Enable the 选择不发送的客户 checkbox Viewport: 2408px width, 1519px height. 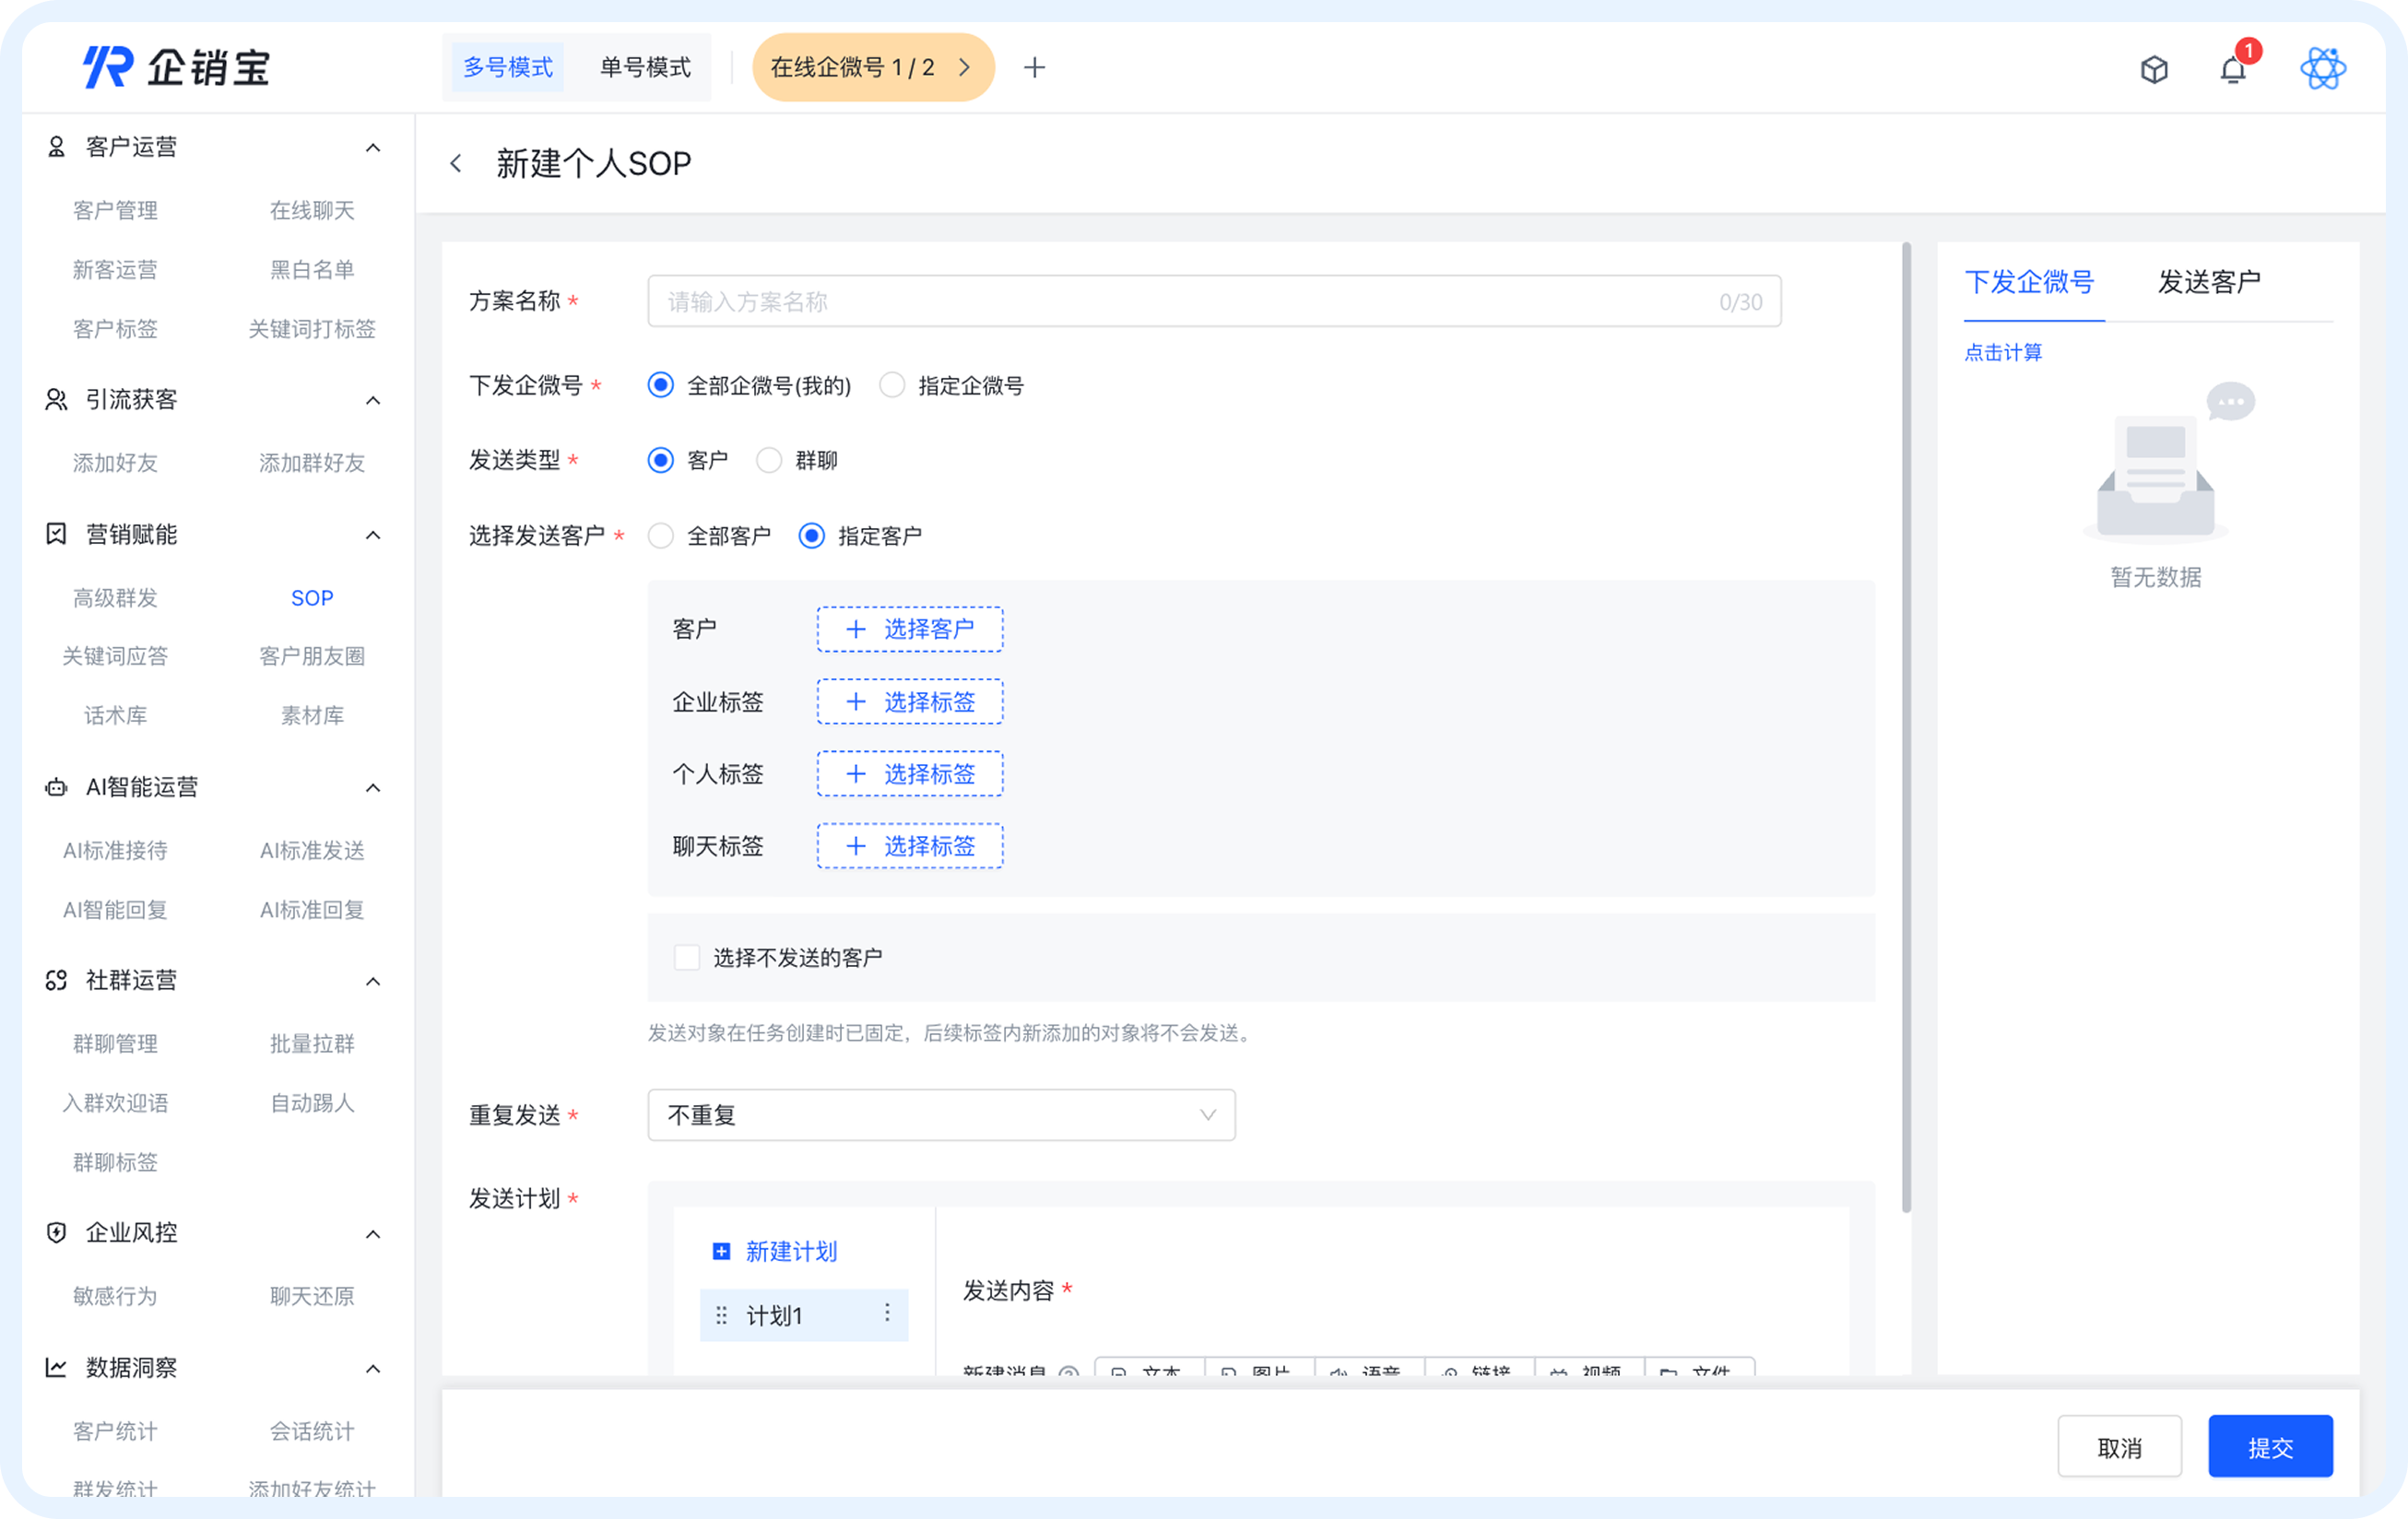point(687,957)
